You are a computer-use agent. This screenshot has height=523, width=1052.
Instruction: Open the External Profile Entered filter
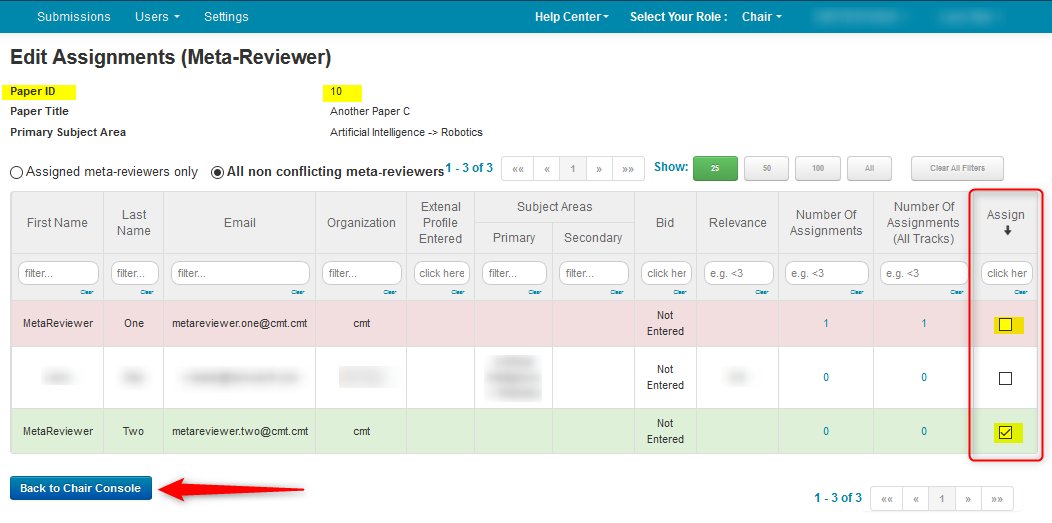[x=441, y=273]
